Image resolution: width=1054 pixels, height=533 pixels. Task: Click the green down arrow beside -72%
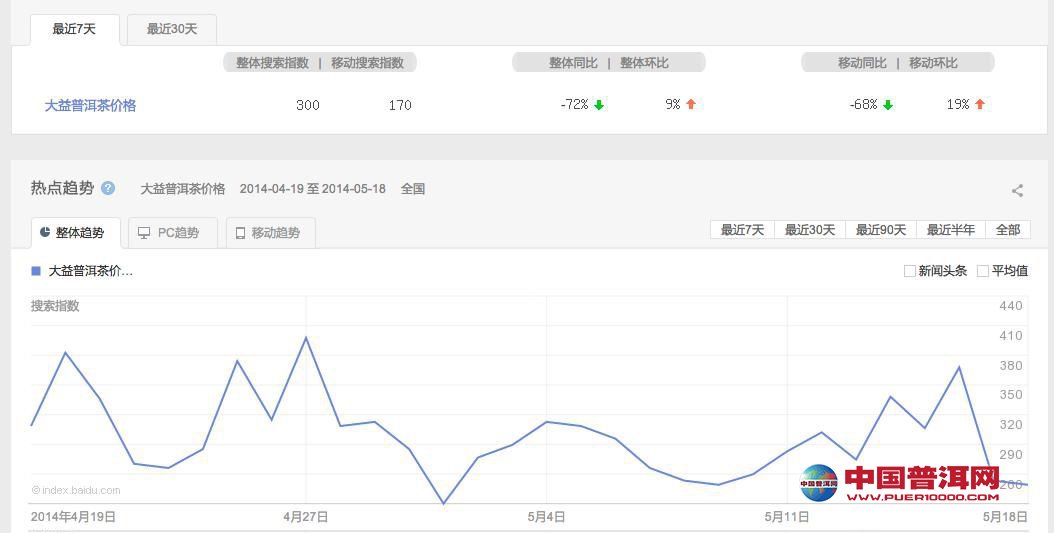pos(599,105)
